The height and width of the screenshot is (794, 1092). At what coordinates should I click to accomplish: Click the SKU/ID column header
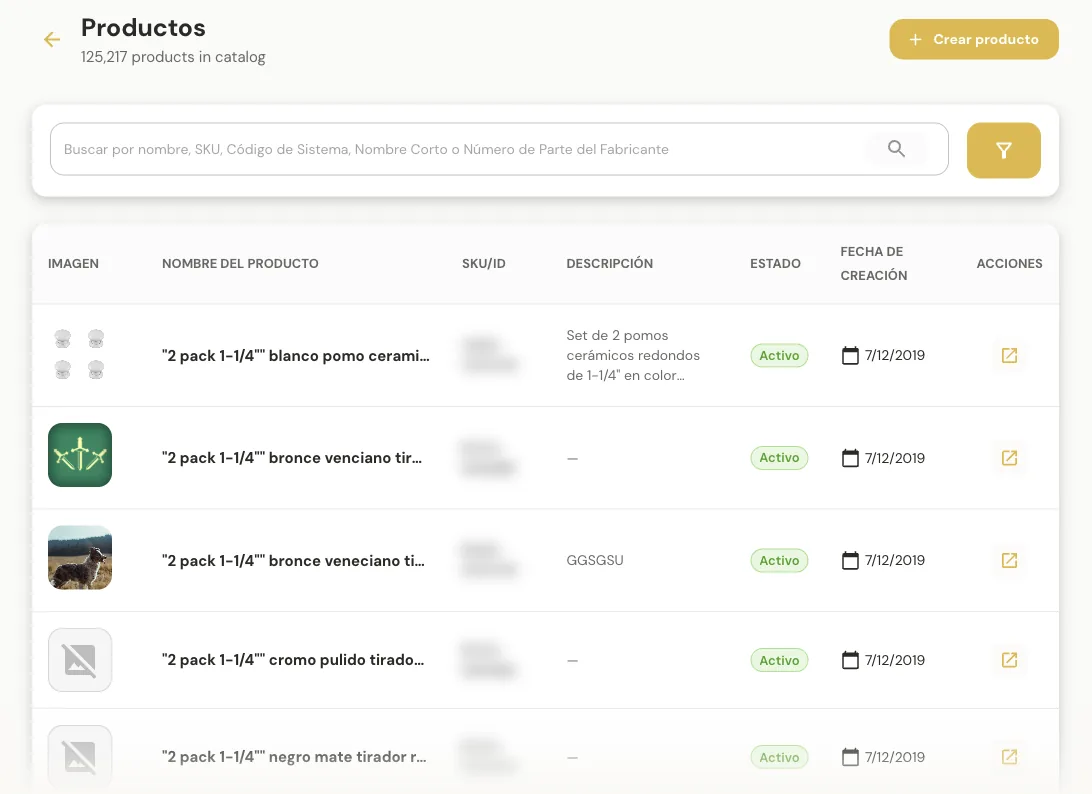[483, 263]
